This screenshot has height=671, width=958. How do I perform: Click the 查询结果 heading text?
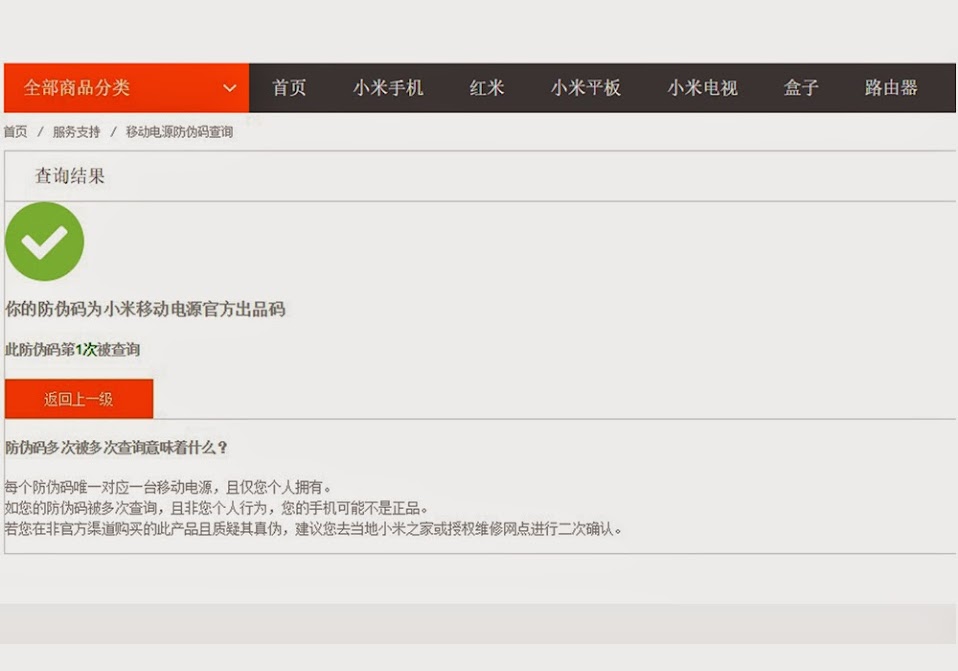[x=70, y=176]
